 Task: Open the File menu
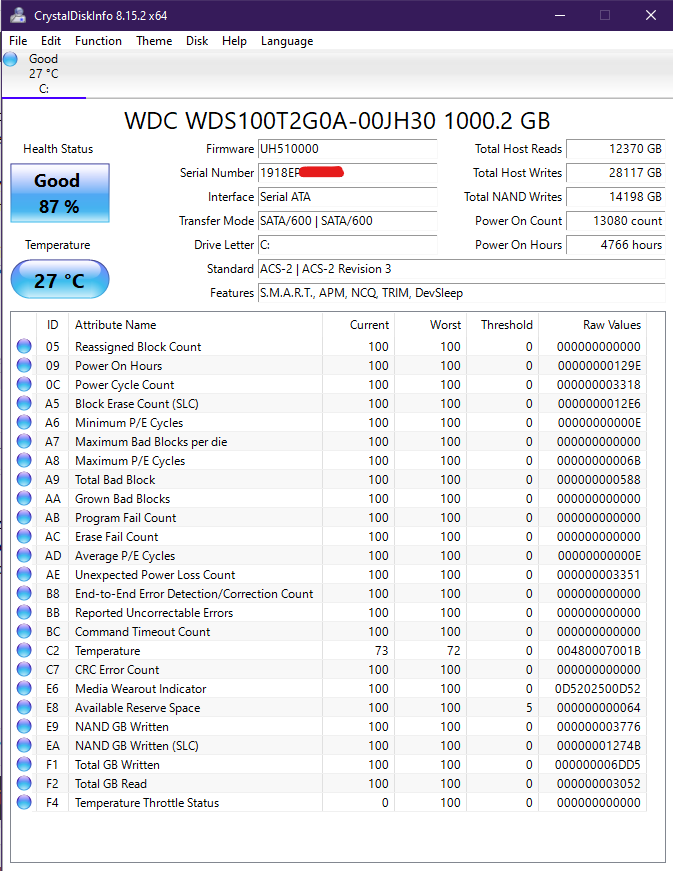[x=18, y=41]
